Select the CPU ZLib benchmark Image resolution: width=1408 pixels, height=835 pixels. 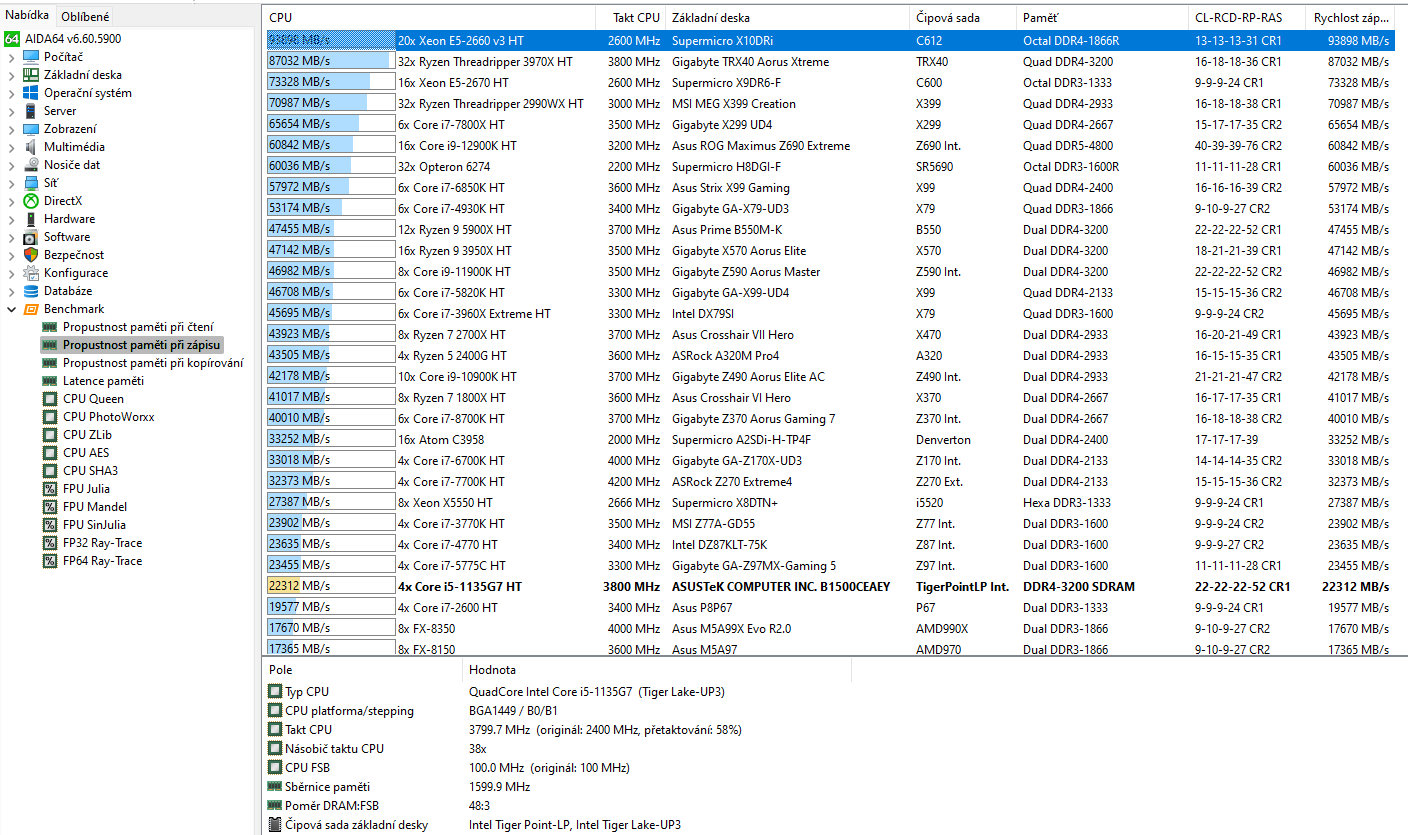pyautogui.click(x=87, y=434)
